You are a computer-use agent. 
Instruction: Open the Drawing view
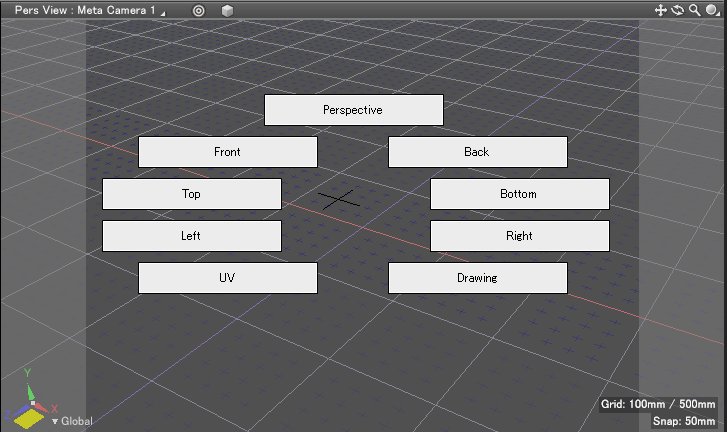pyautogui.click(x=478, y=278)
